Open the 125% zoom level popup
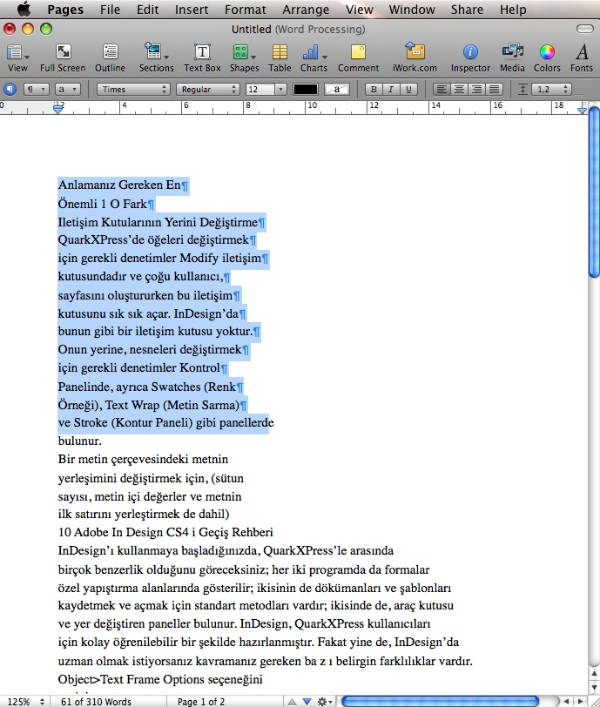This screenshot has width=600, height=707. 26,702
